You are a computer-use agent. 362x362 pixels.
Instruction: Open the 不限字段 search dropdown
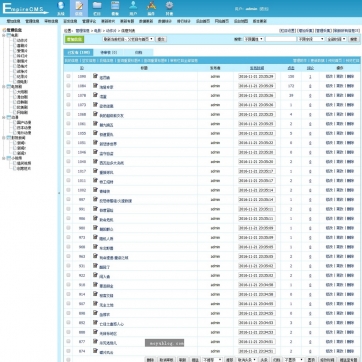(311, 39)
